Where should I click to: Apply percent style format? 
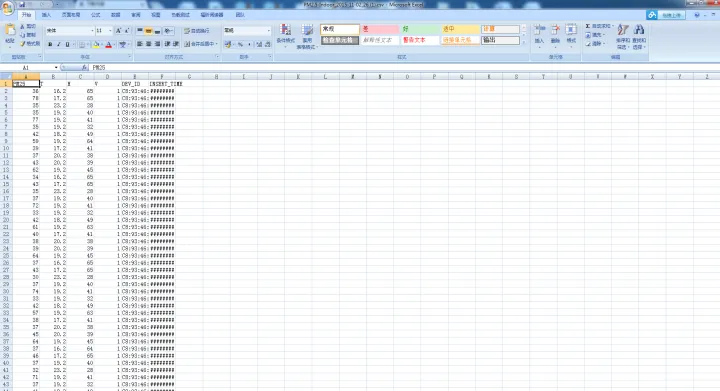240,45
